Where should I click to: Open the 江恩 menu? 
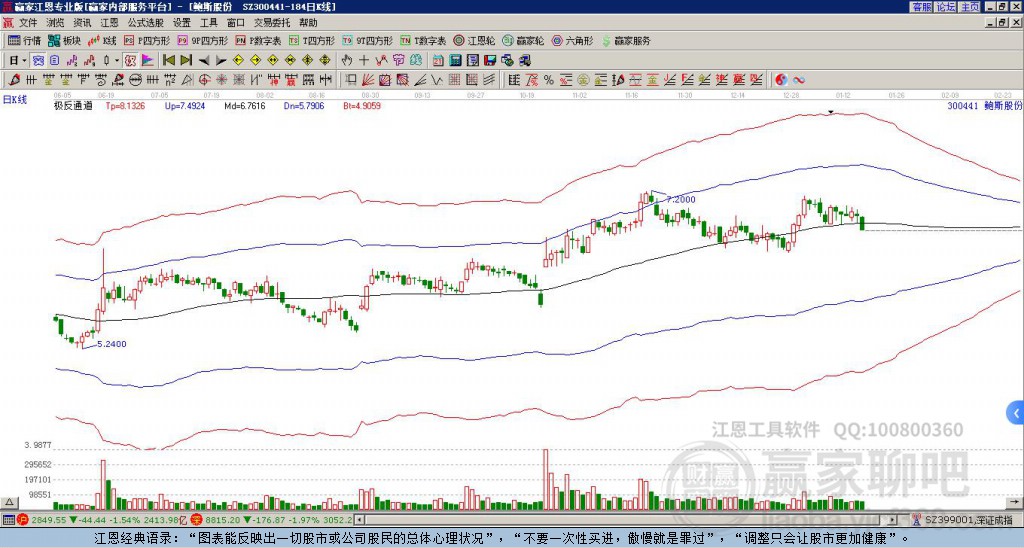tap(109, 23)
